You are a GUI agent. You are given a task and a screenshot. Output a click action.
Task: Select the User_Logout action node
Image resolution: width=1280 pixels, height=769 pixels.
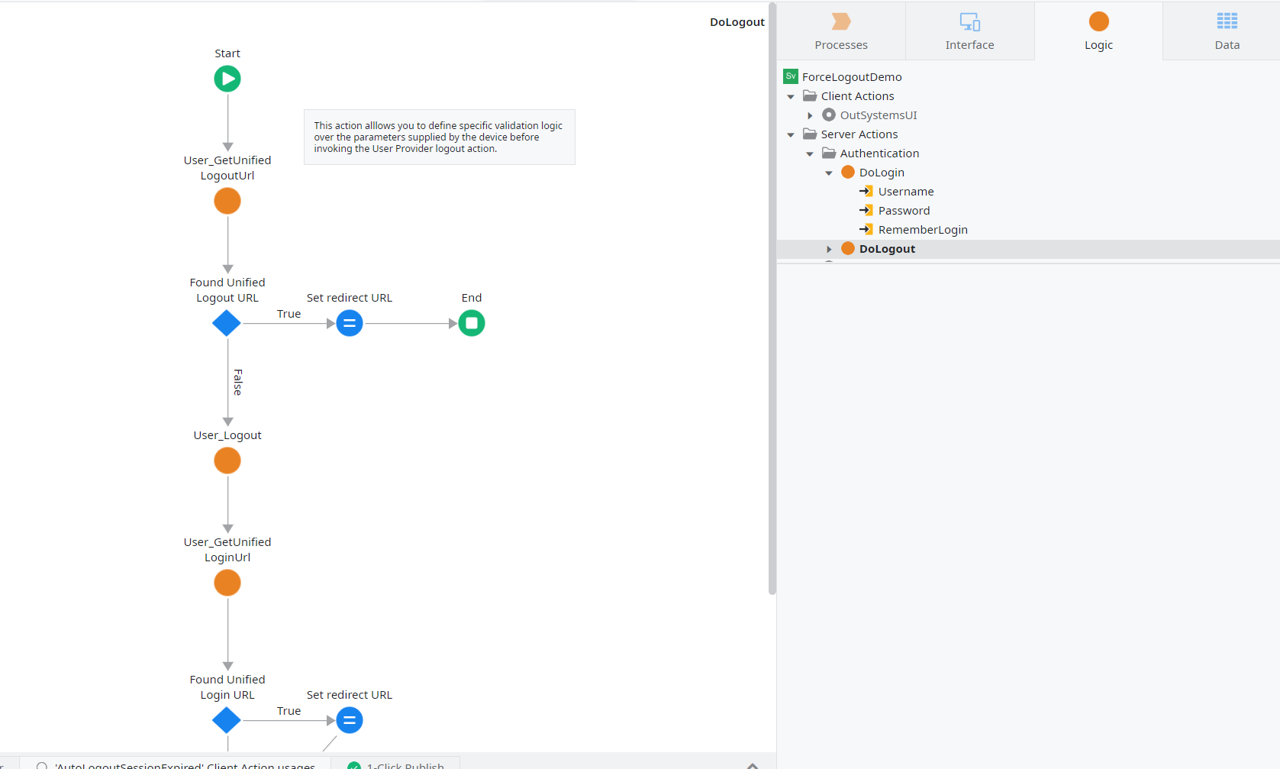pyautogui.click(x=227, y=461)
